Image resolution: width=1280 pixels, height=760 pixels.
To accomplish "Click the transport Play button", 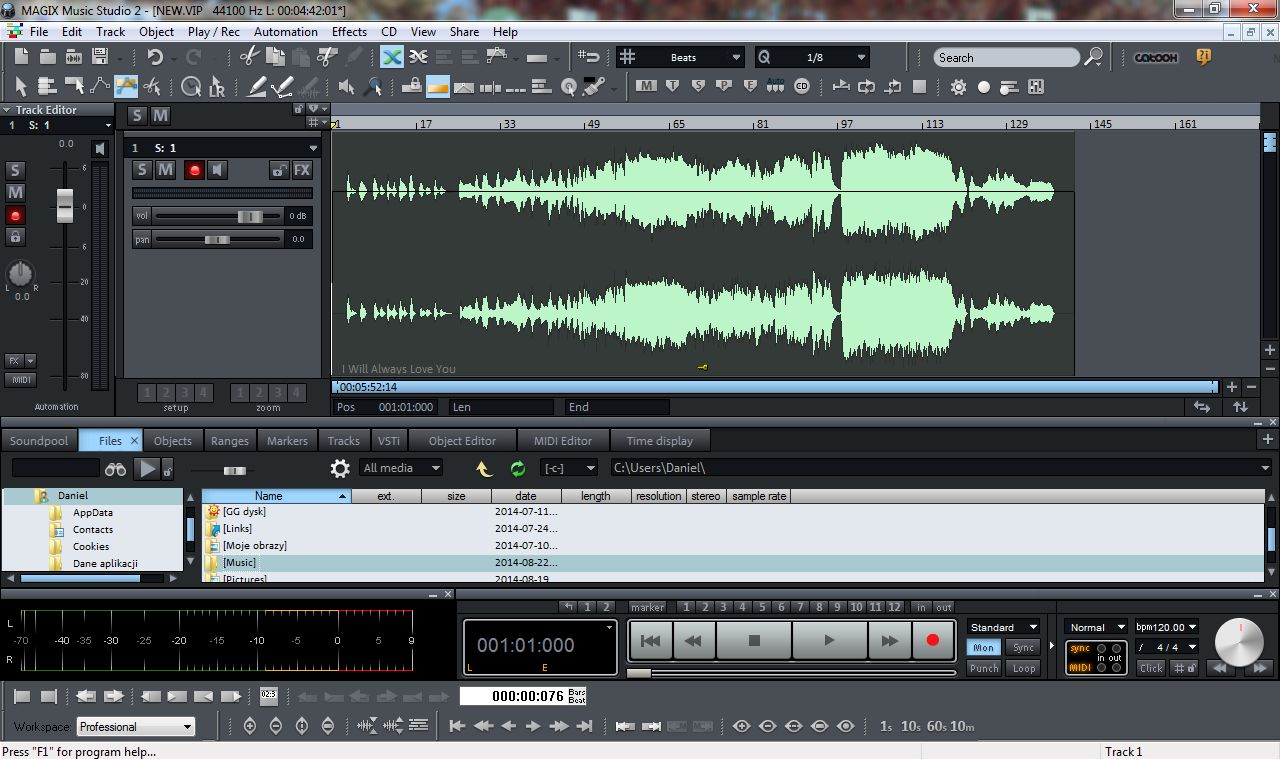I will pos(829,640).
